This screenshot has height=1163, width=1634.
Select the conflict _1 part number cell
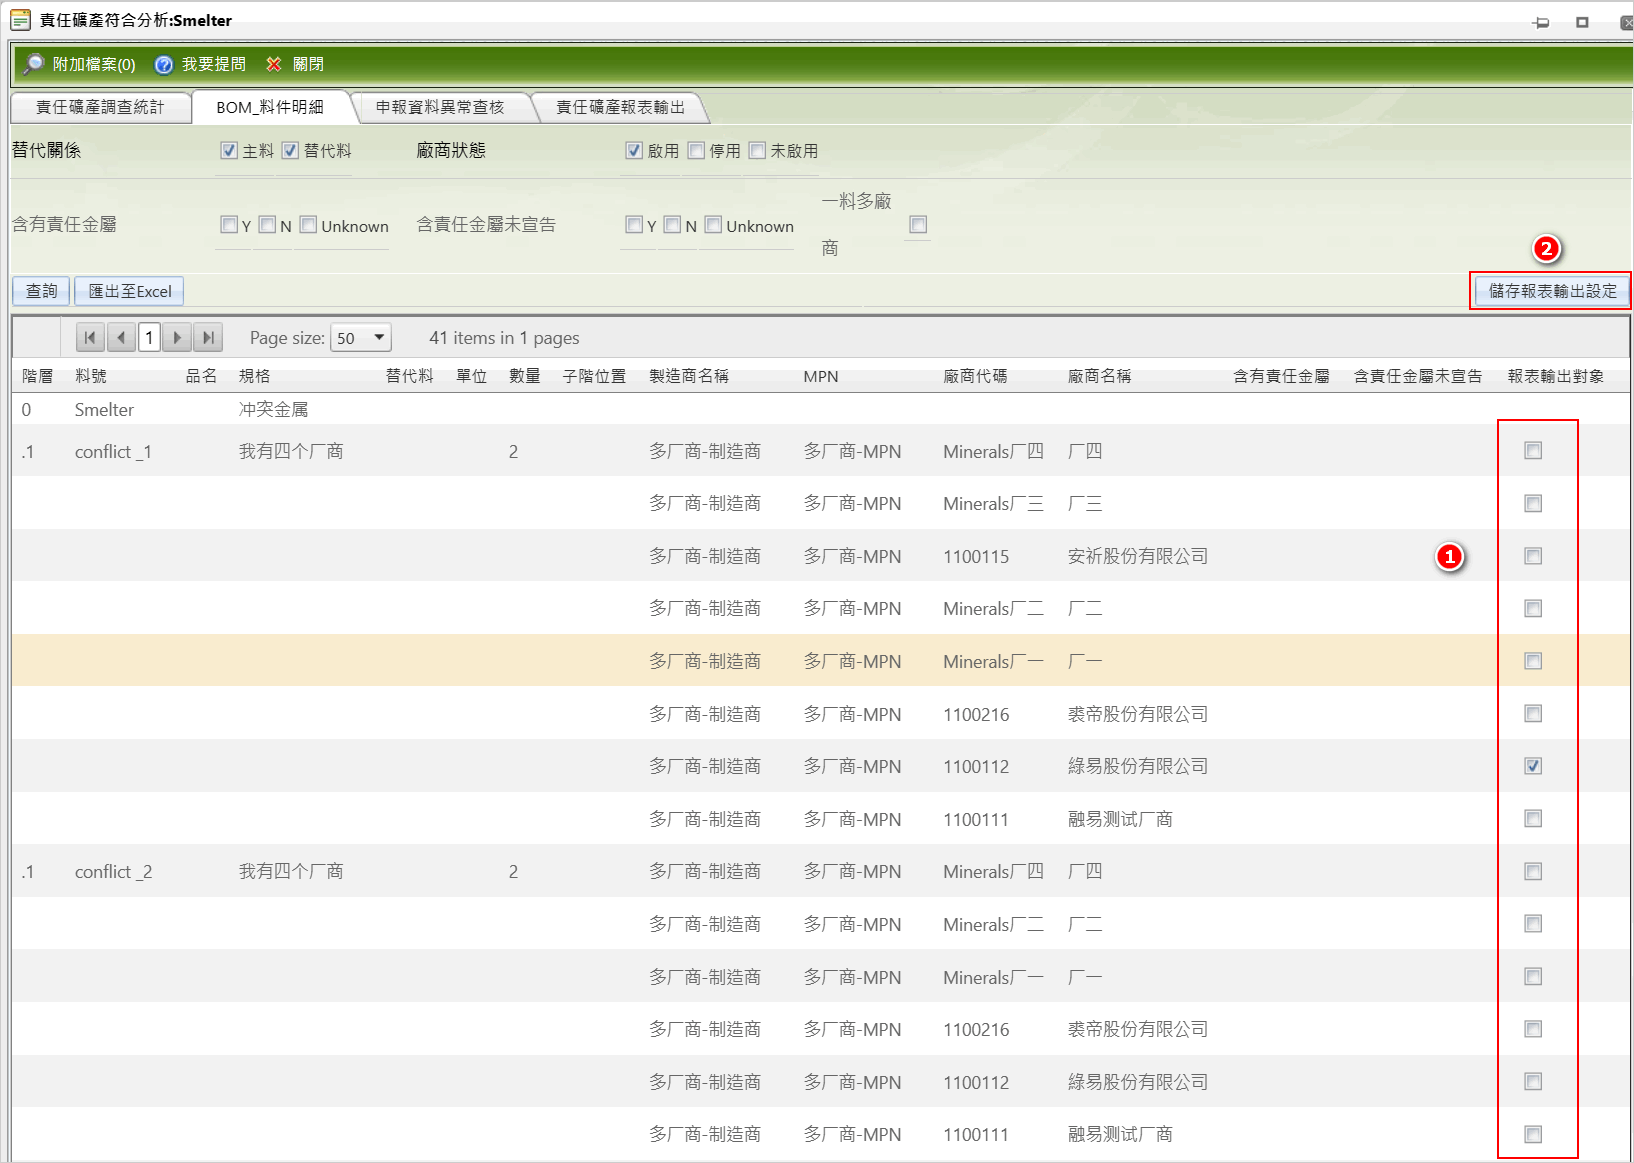(x=113, y=452)
